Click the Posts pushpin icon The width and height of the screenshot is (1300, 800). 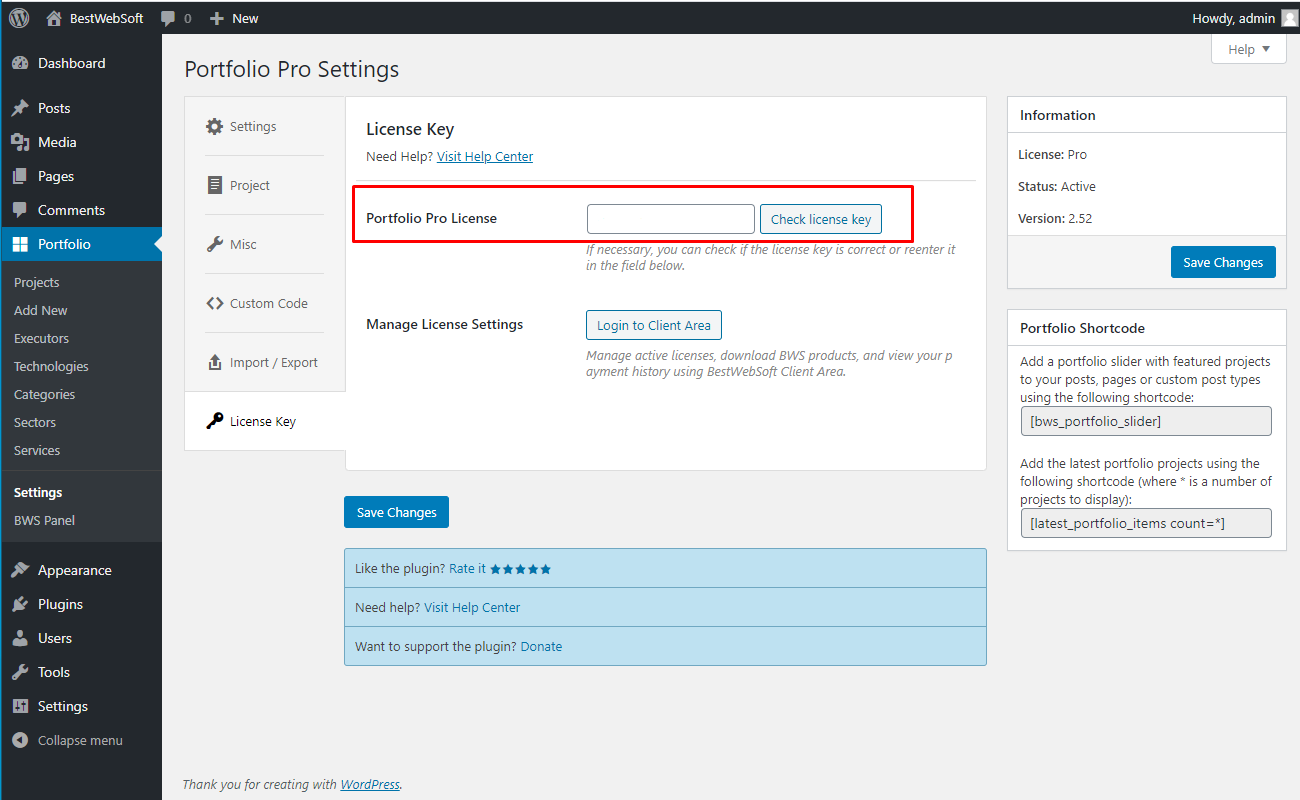tap(20, 108)
